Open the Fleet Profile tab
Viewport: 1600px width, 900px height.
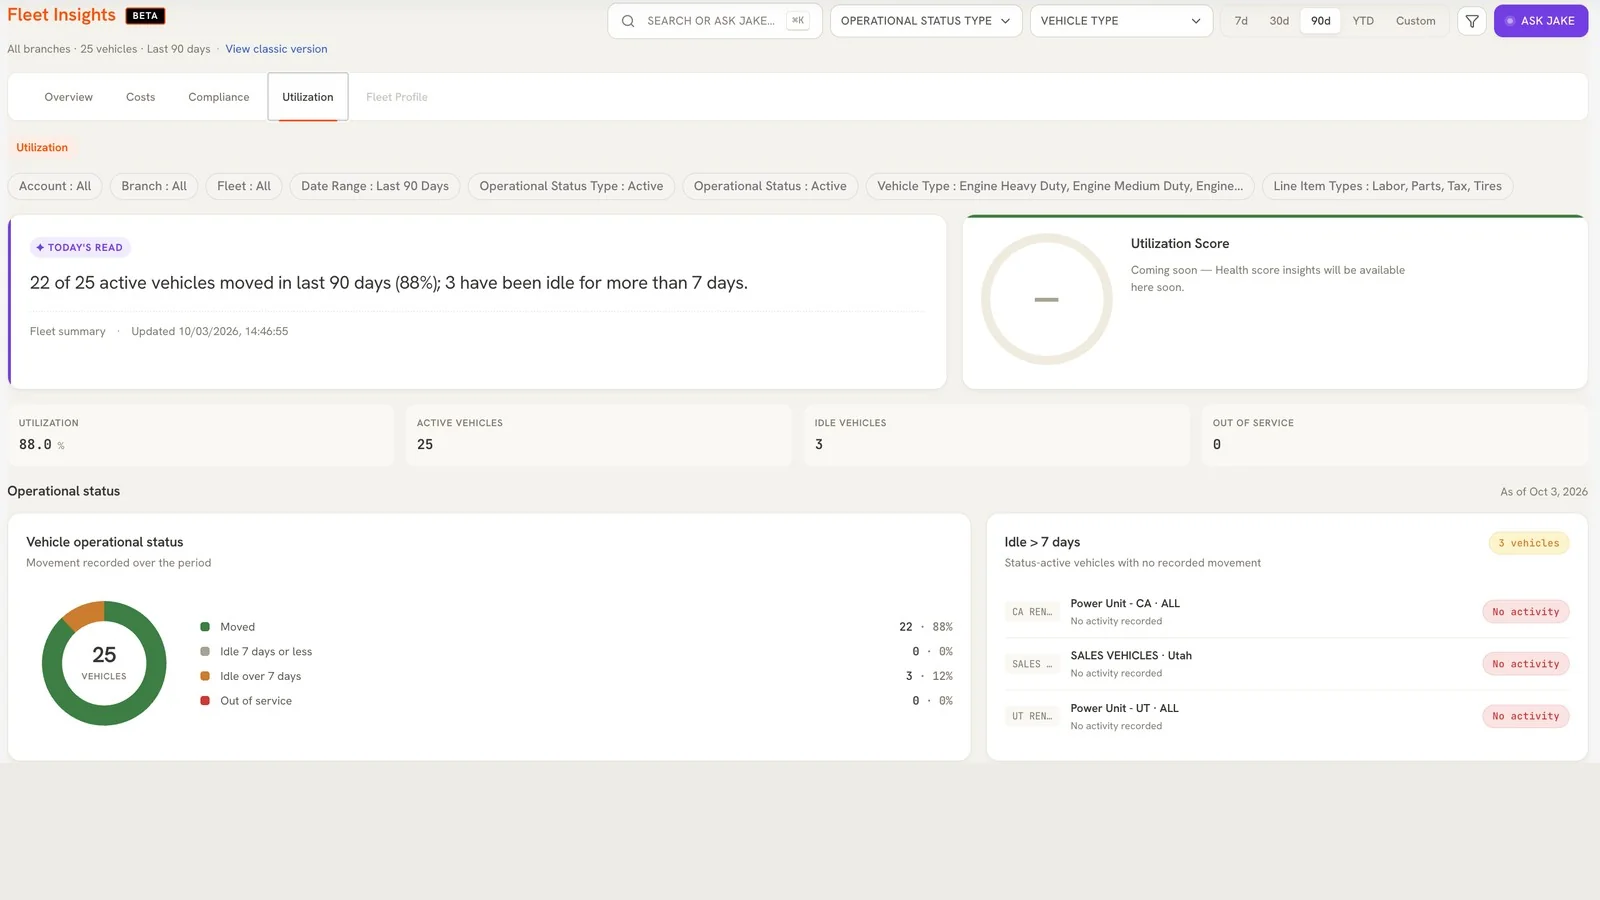click(397, 97)
